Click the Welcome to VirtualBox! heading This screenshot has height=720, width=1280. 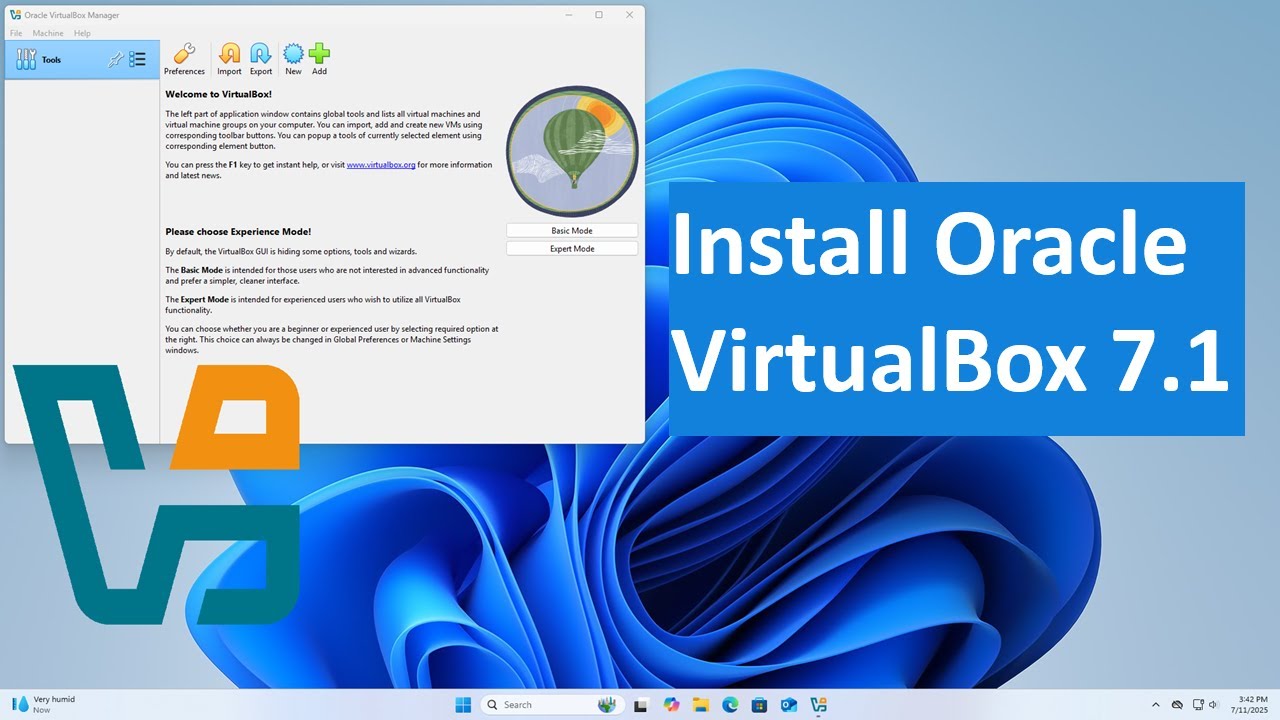pos(218,94)
